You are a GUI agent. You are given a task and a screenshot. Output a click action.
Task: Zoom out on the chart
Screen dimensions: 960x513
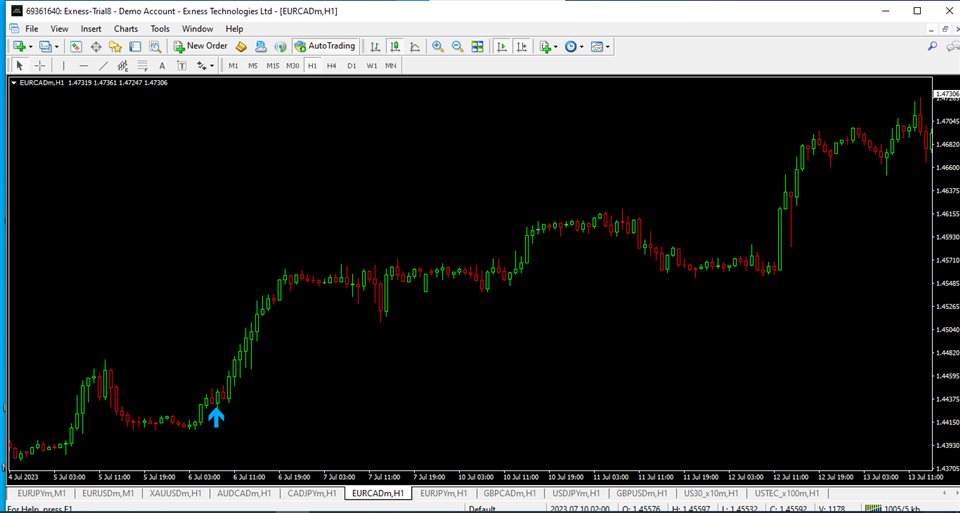point(457,47)
